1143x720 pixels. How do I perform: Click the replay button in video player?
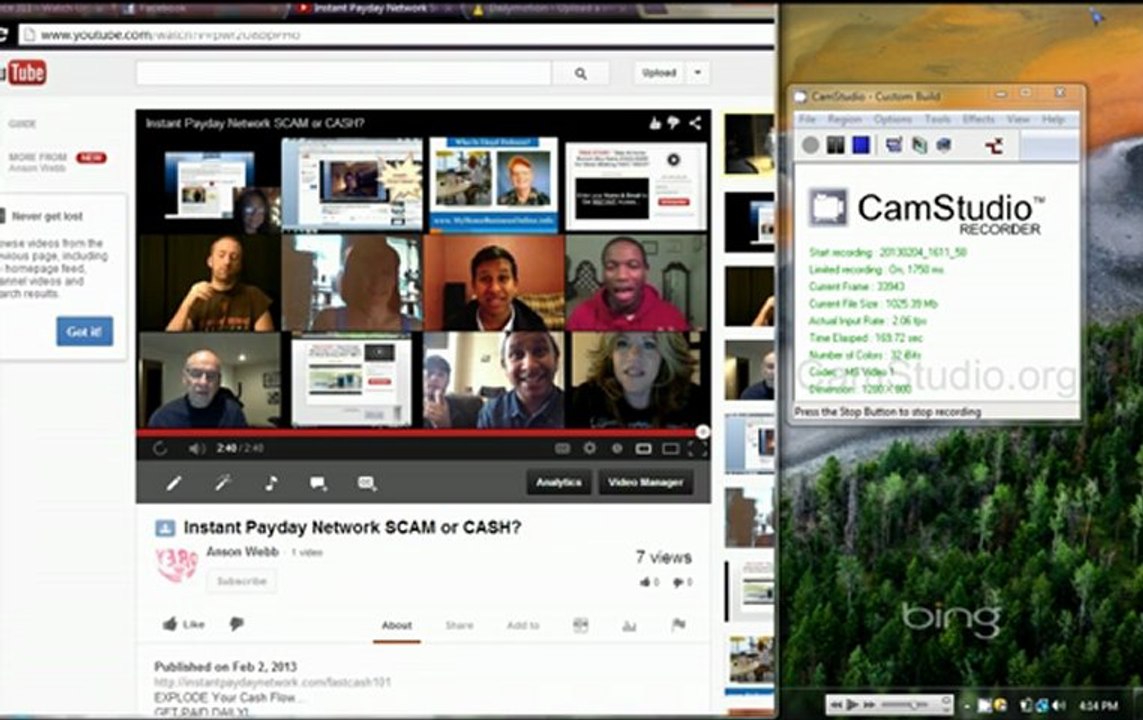[160, 447]
